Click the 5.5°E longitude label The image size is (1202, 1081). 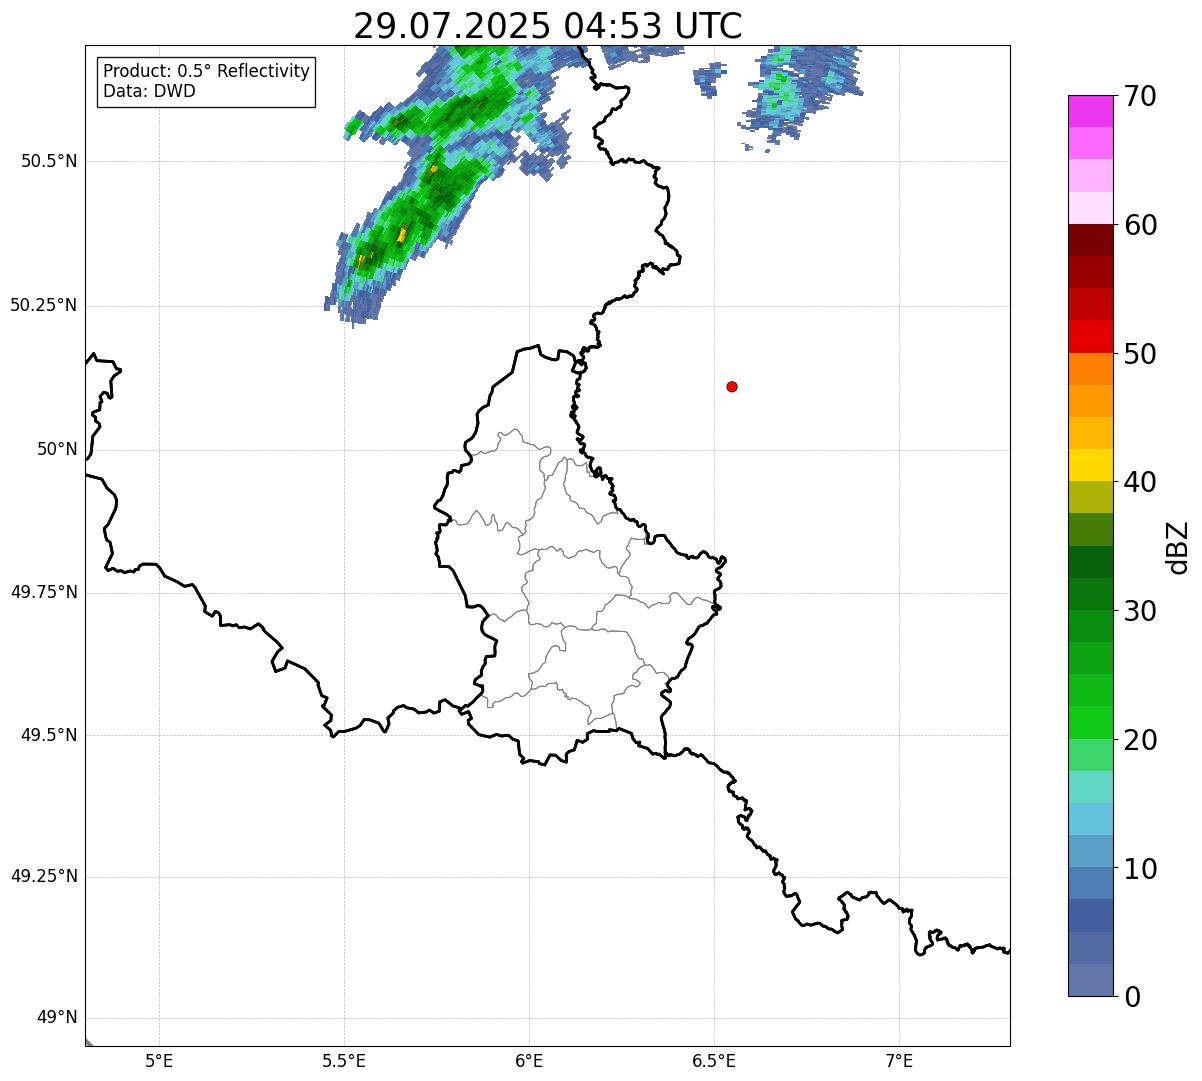coord(344,1061)
